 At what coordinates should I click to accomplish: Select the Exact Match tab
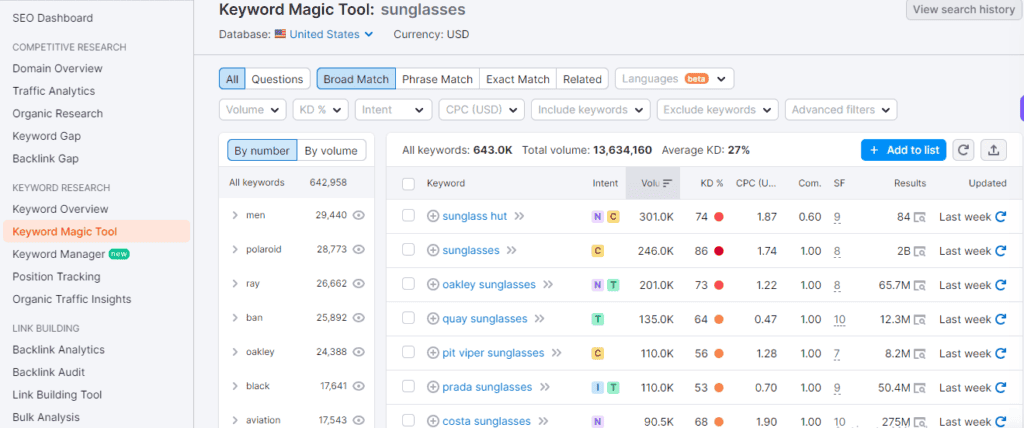(518, 79)
